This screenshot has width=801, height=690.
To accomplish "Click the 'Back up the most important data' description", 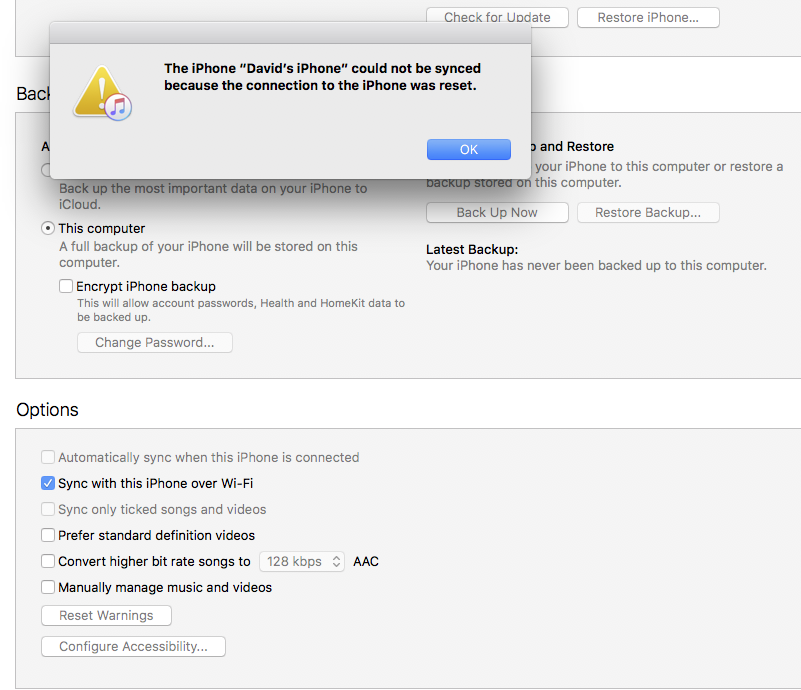I will coord(213,196).
